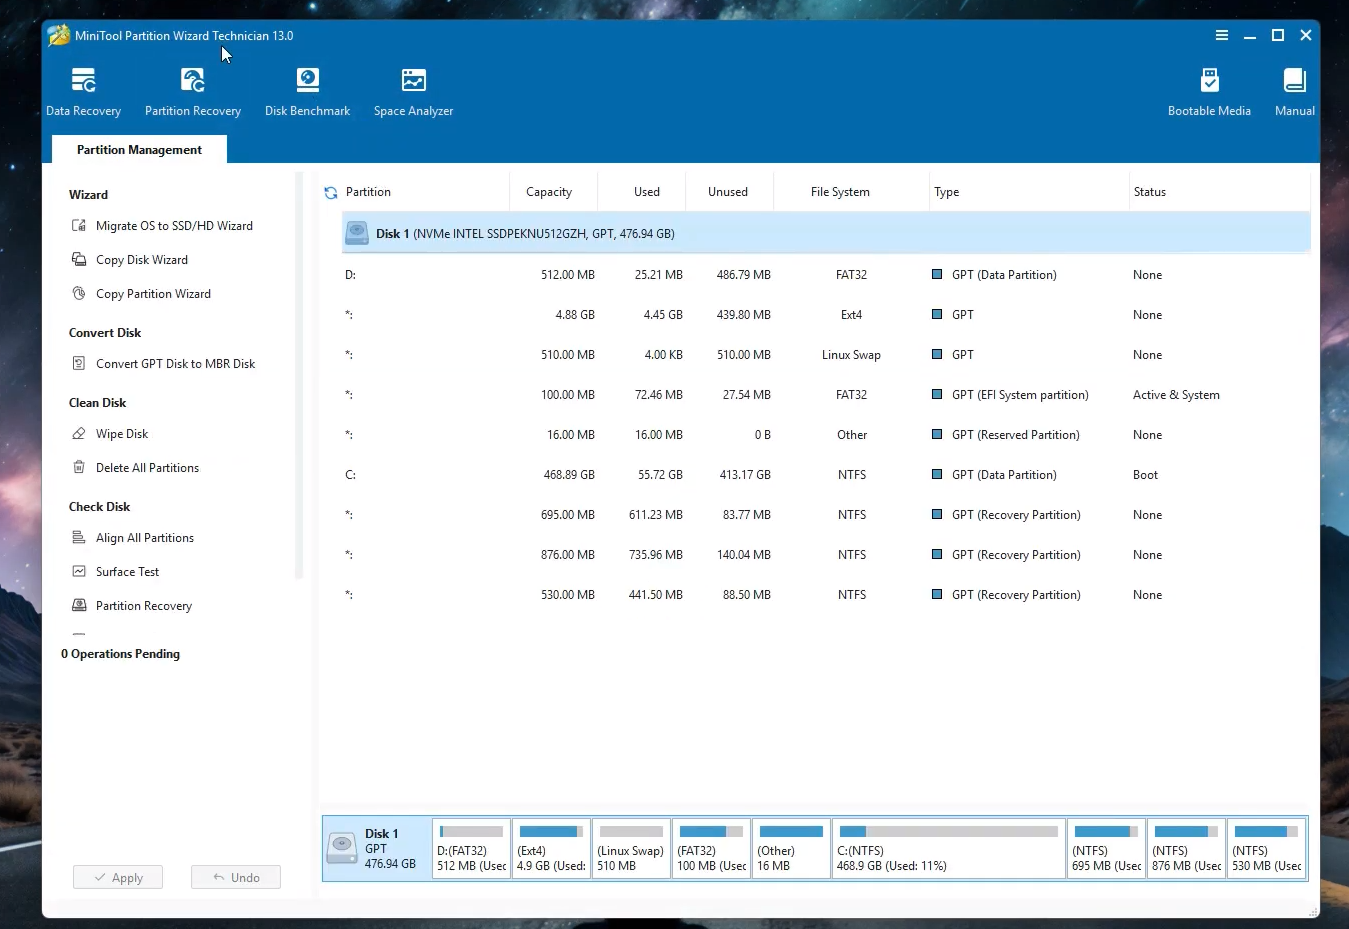Open Migrate OS to SSD/HD Wizard link
The height and width of the screenshot is (929, 1349).
pos(174,226)
